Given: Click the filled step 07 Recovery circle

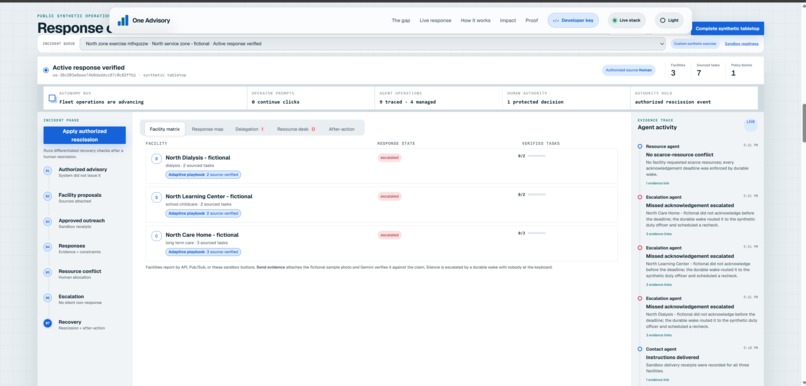Looking at the screenshot, I should tap(48, 323).
